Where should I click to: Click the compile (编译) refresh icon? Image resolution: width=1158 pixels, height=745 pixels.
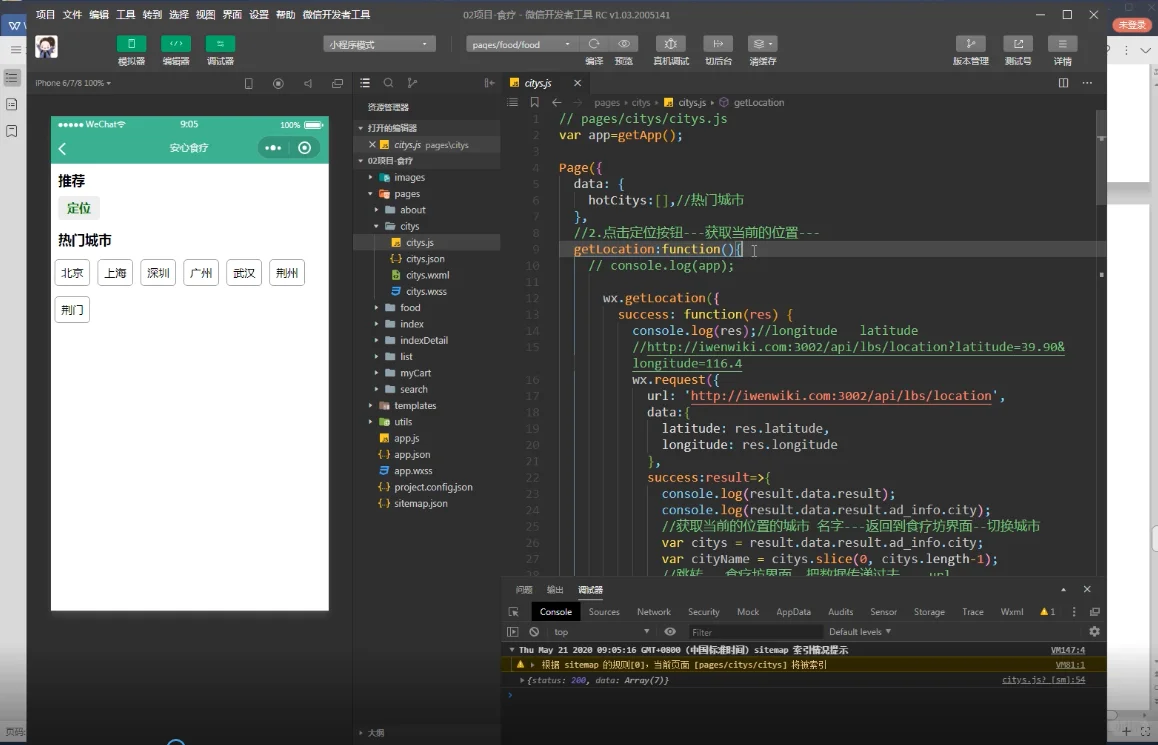[594, 44]
